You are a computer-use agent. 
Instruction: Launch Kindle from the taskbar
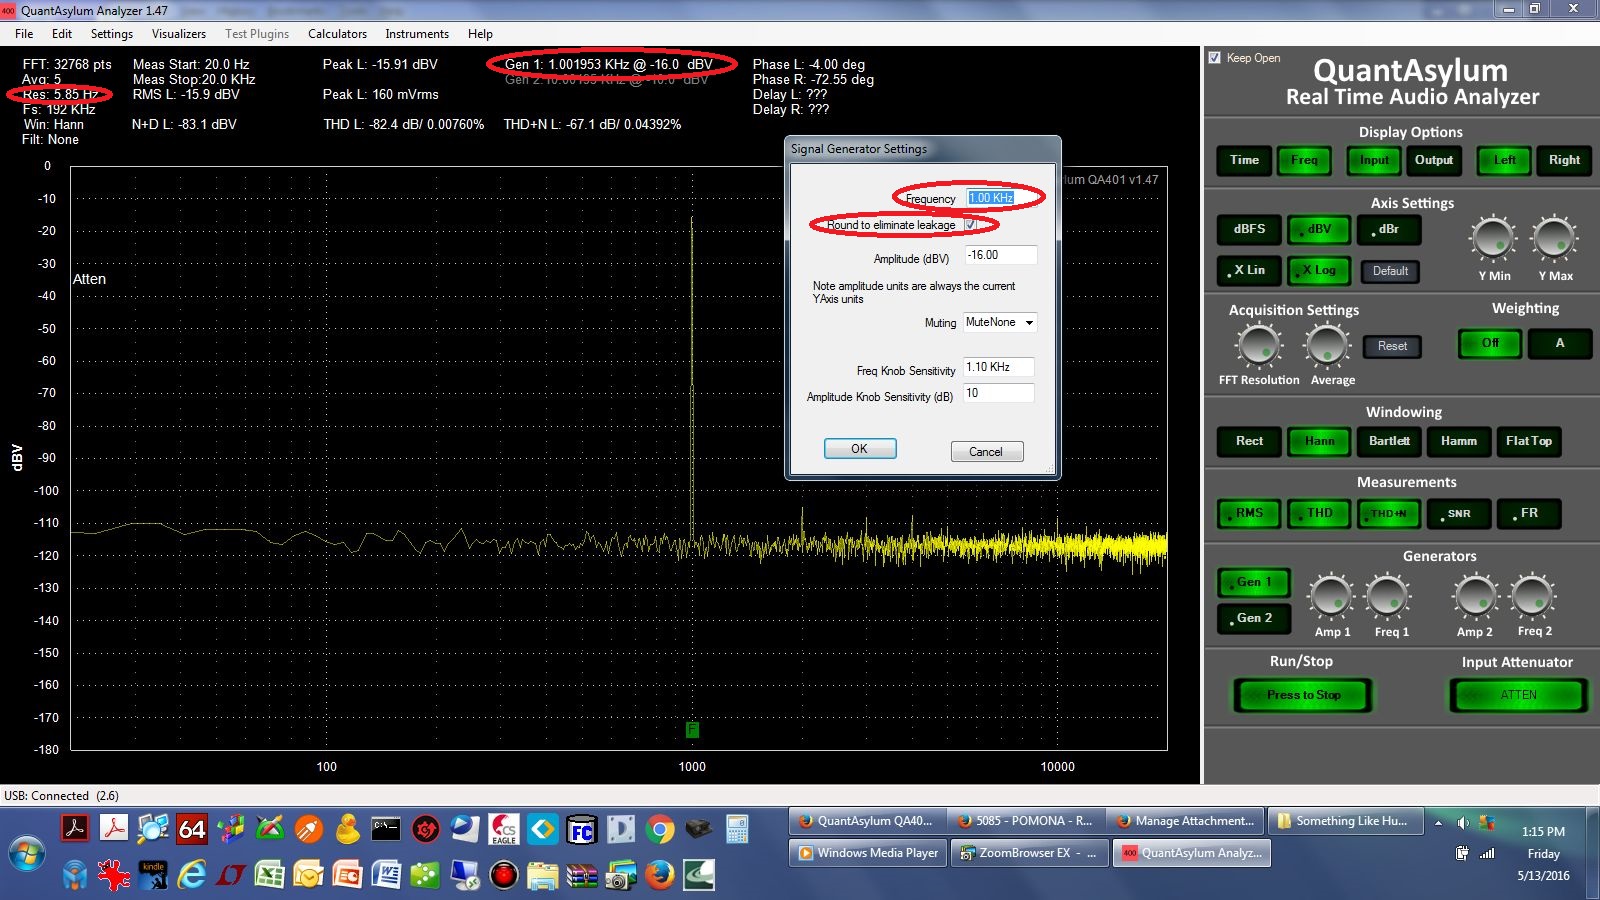coord(153,875)
